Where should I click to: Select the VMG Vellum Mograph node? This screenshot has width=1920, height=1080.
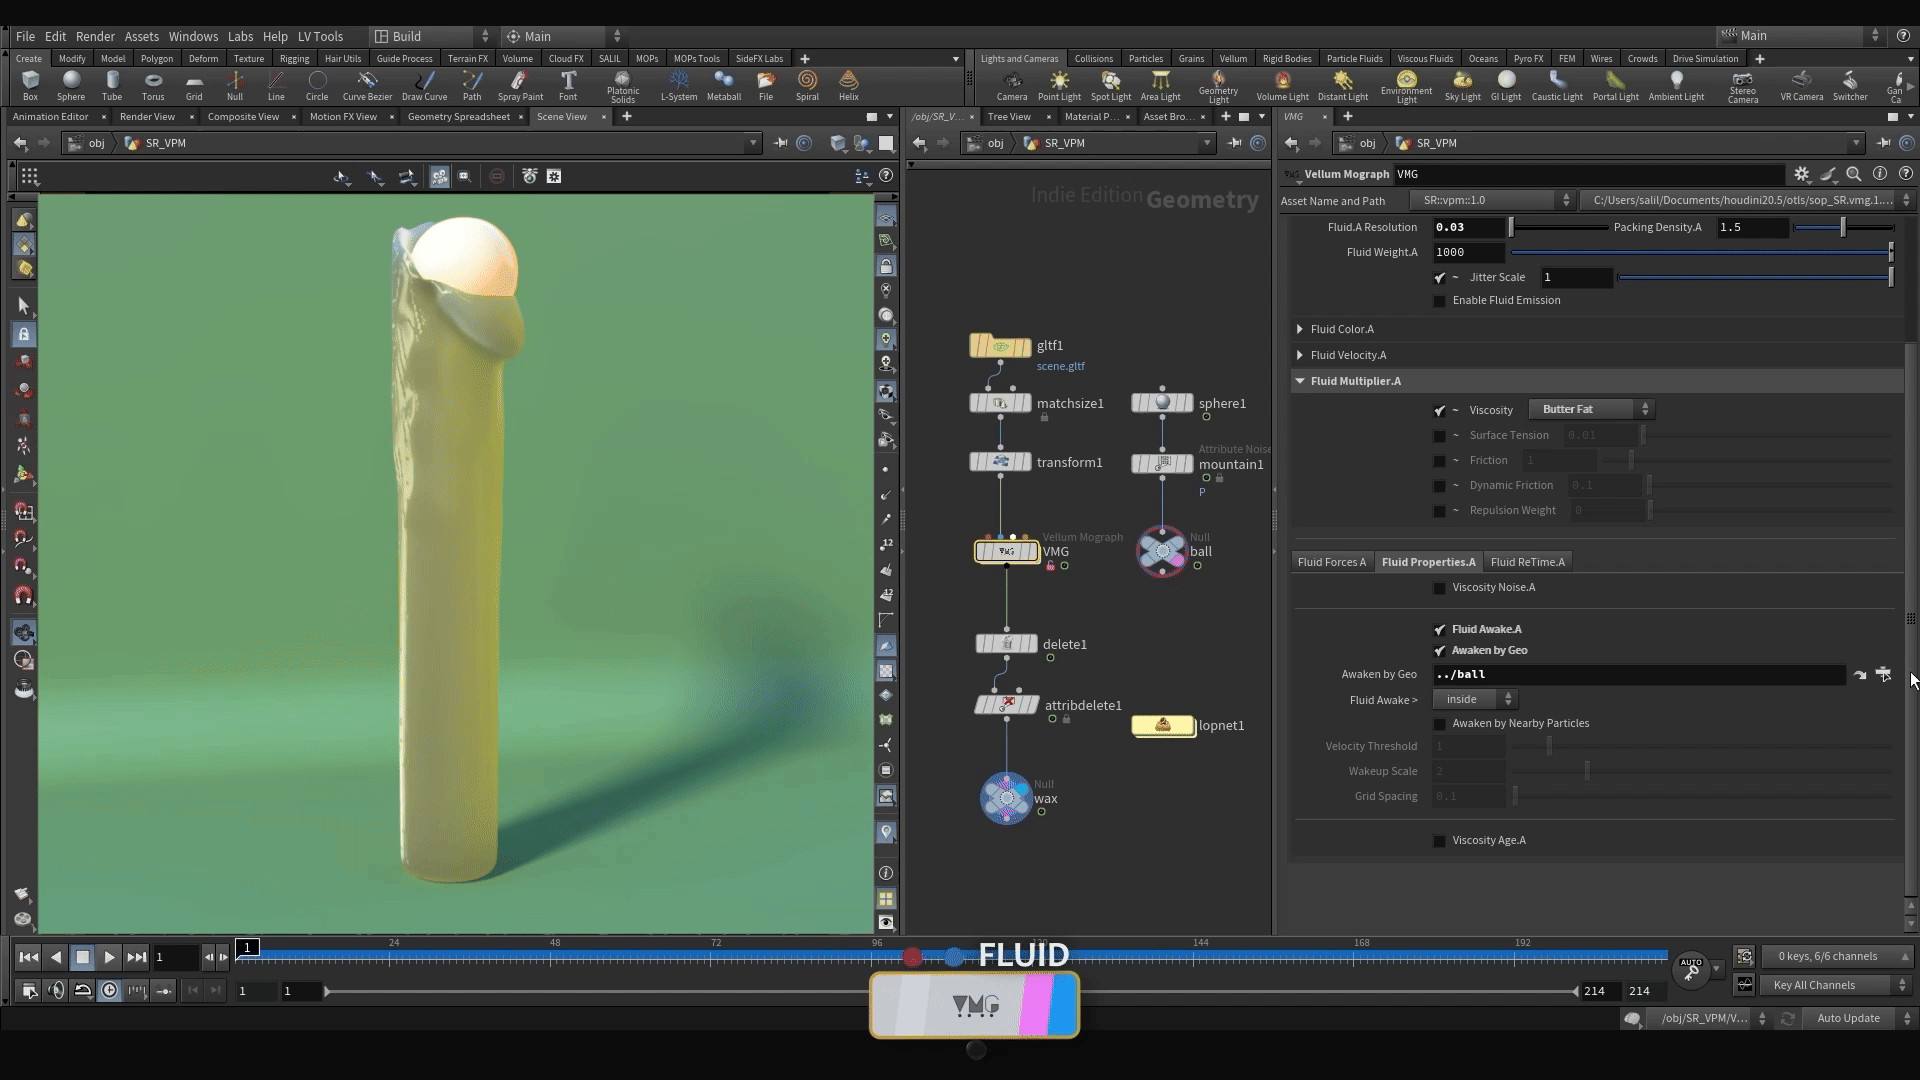pos(1007,552)
